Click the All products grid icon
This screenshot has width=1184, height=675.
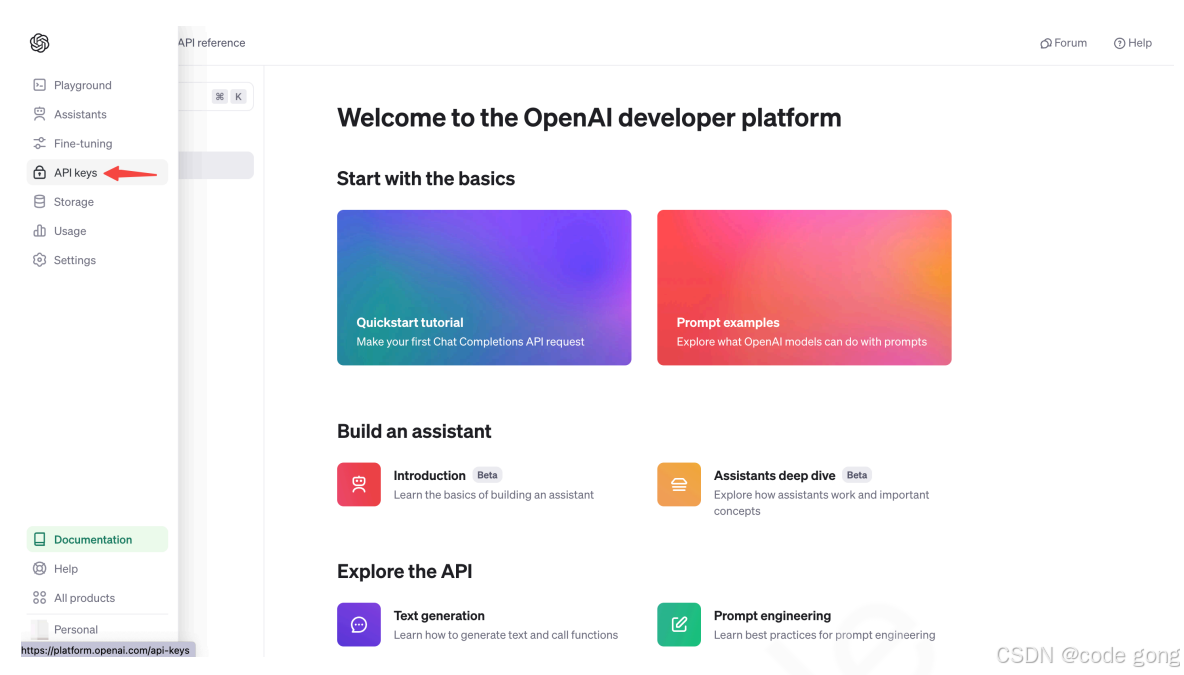[39, 598]
